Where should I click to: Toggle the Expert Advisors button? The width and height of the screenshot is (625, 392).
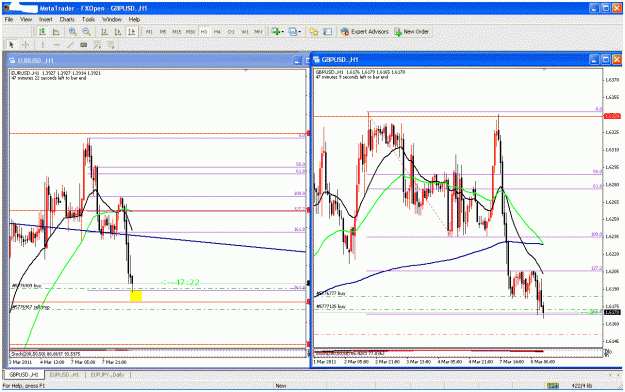(x=364, y=32)
